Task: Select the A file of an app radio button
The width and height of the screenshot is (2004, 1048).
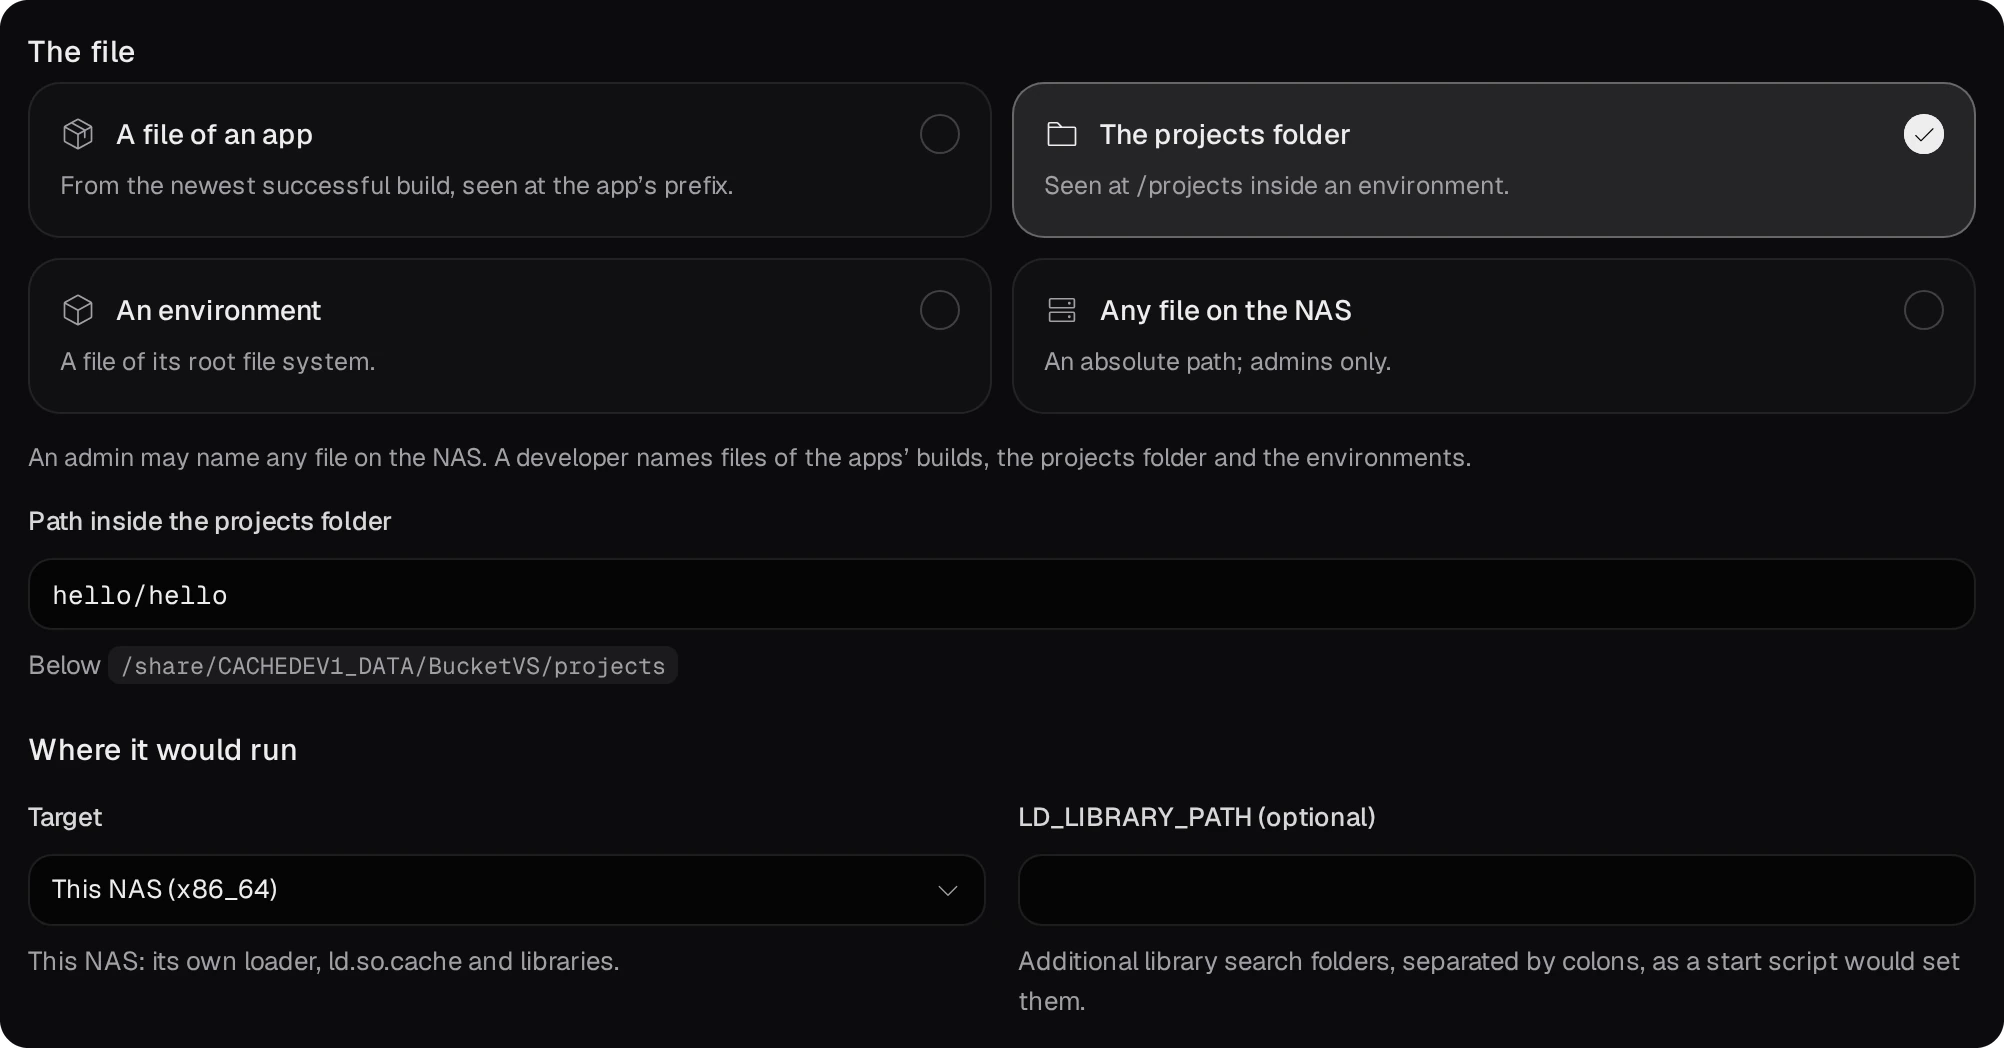Action: [x=940, y=134]
